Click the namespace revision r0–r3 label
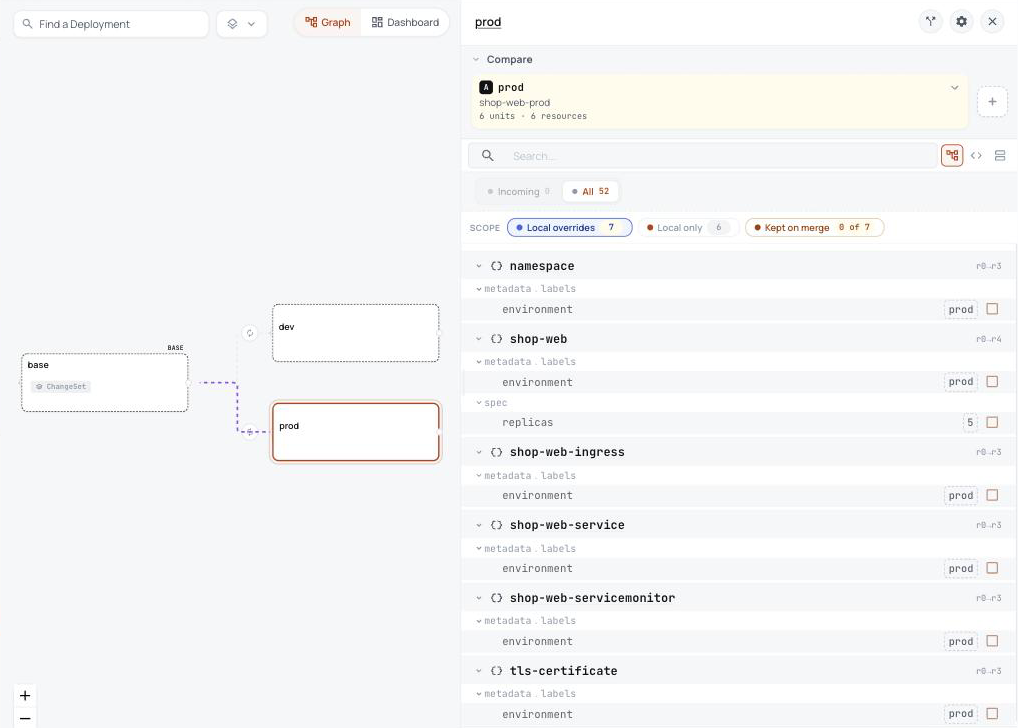Image resolution: width=1018 pixels, height=728 pixels. pyautogui.click(x=988, y=266)
